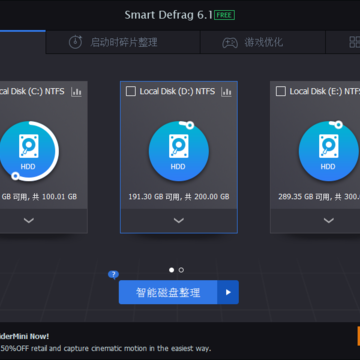Click the 50%OFF retail advertisement text
Screen dimensions: 360x360
pos(106,349)
